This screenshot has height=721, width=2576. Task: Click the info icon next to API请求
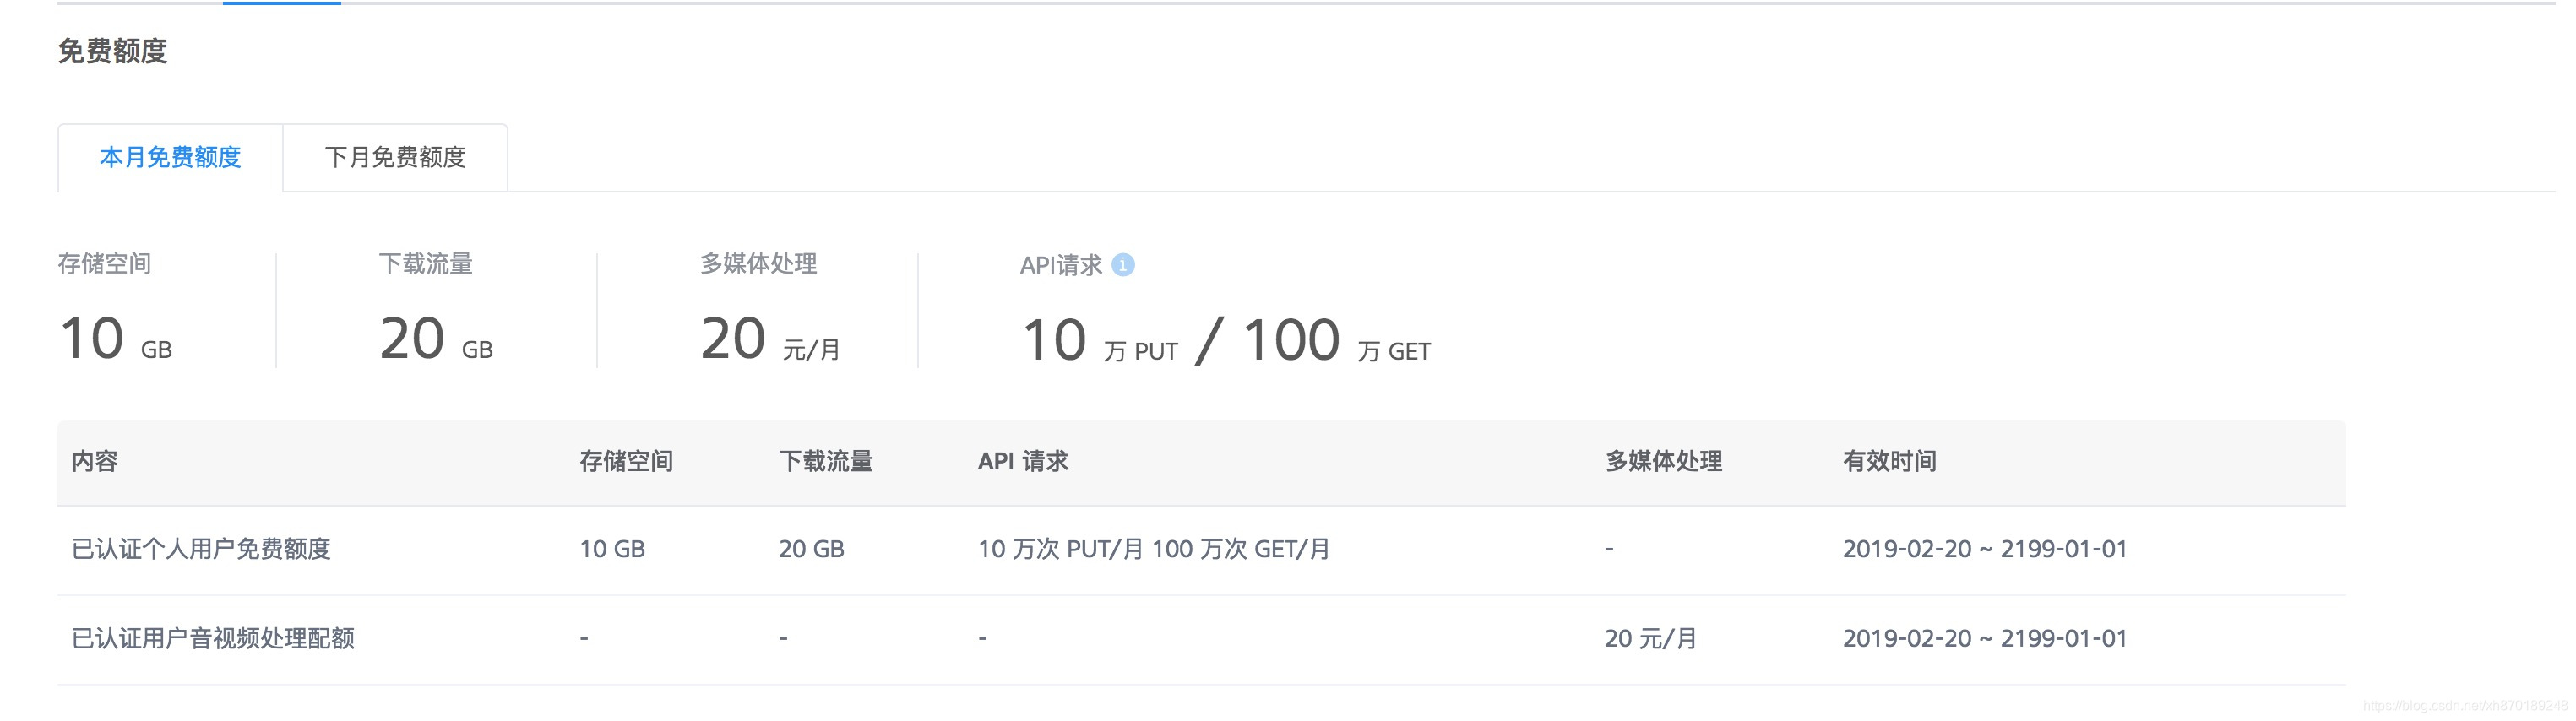(1124, 265)
